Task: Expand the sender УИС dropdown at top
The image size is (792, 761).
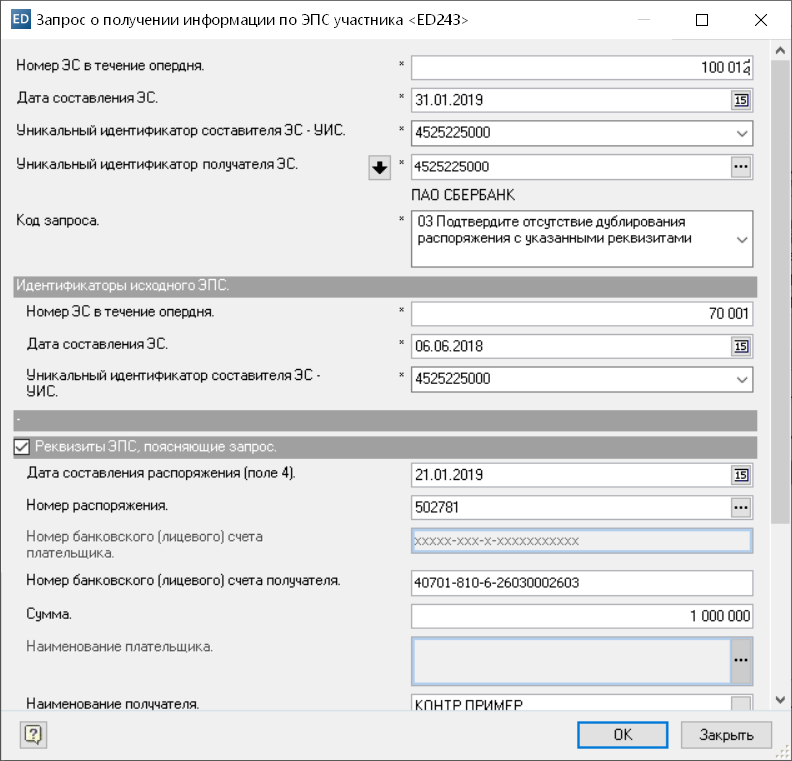Action: [741, 132]
